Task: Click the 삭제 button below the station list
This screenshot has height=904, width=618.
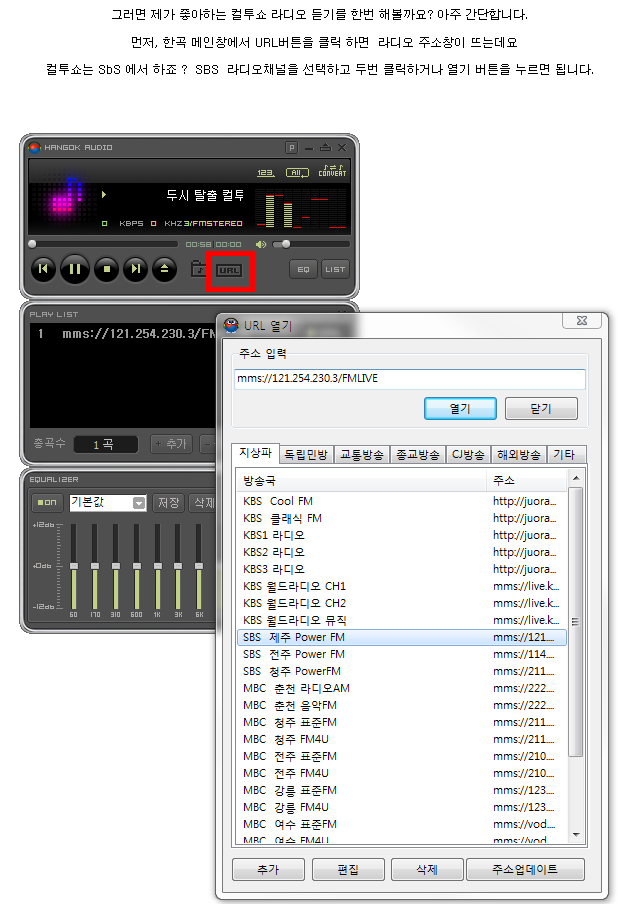Action: point(427,869)
